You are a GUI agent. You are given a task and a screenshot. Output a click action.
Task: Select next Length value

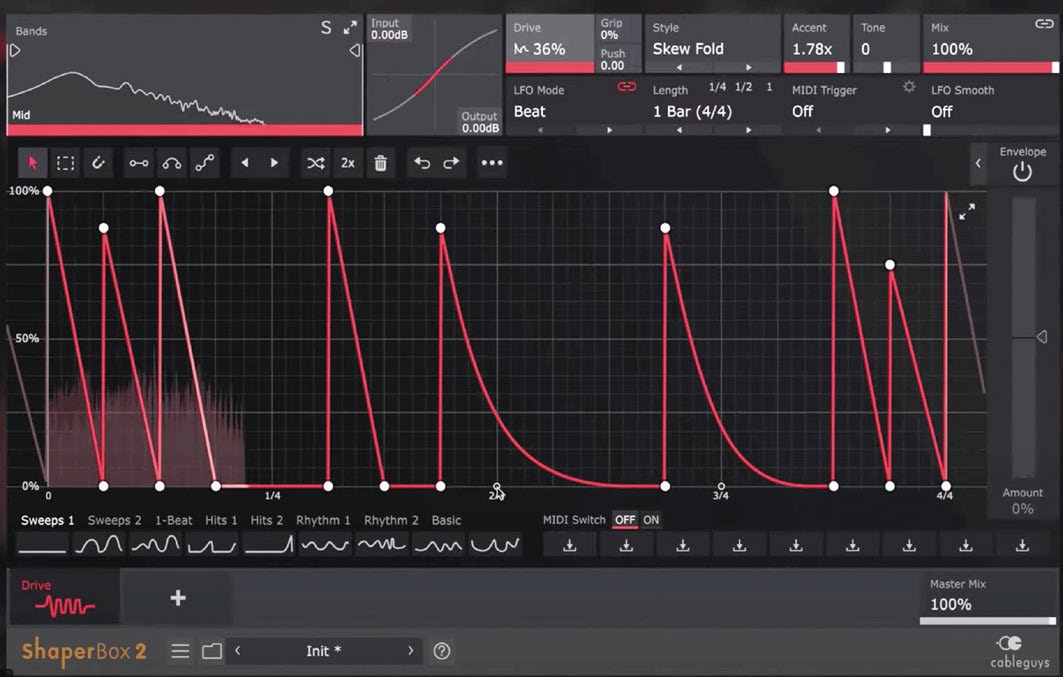point(748,129)
